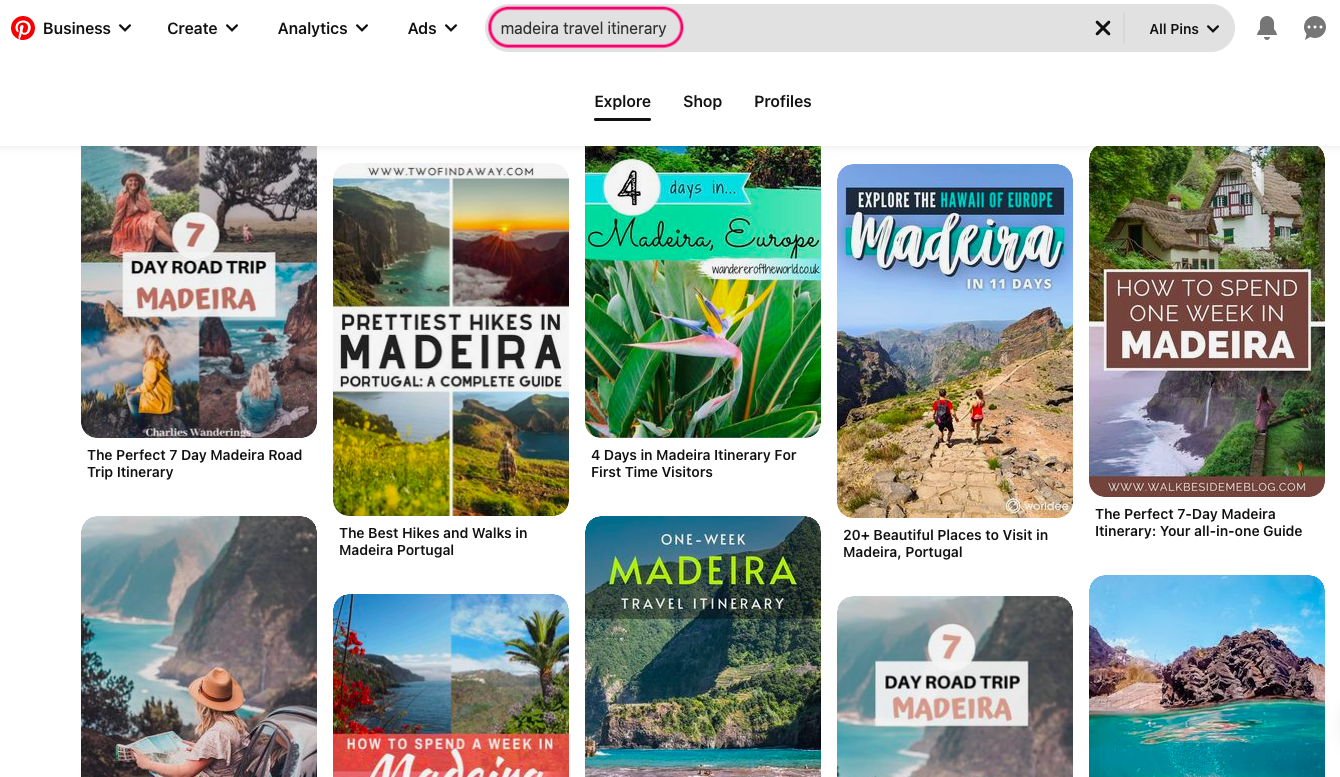
Task: Open notifications via the bell icon
Action: click(1266, 28)
